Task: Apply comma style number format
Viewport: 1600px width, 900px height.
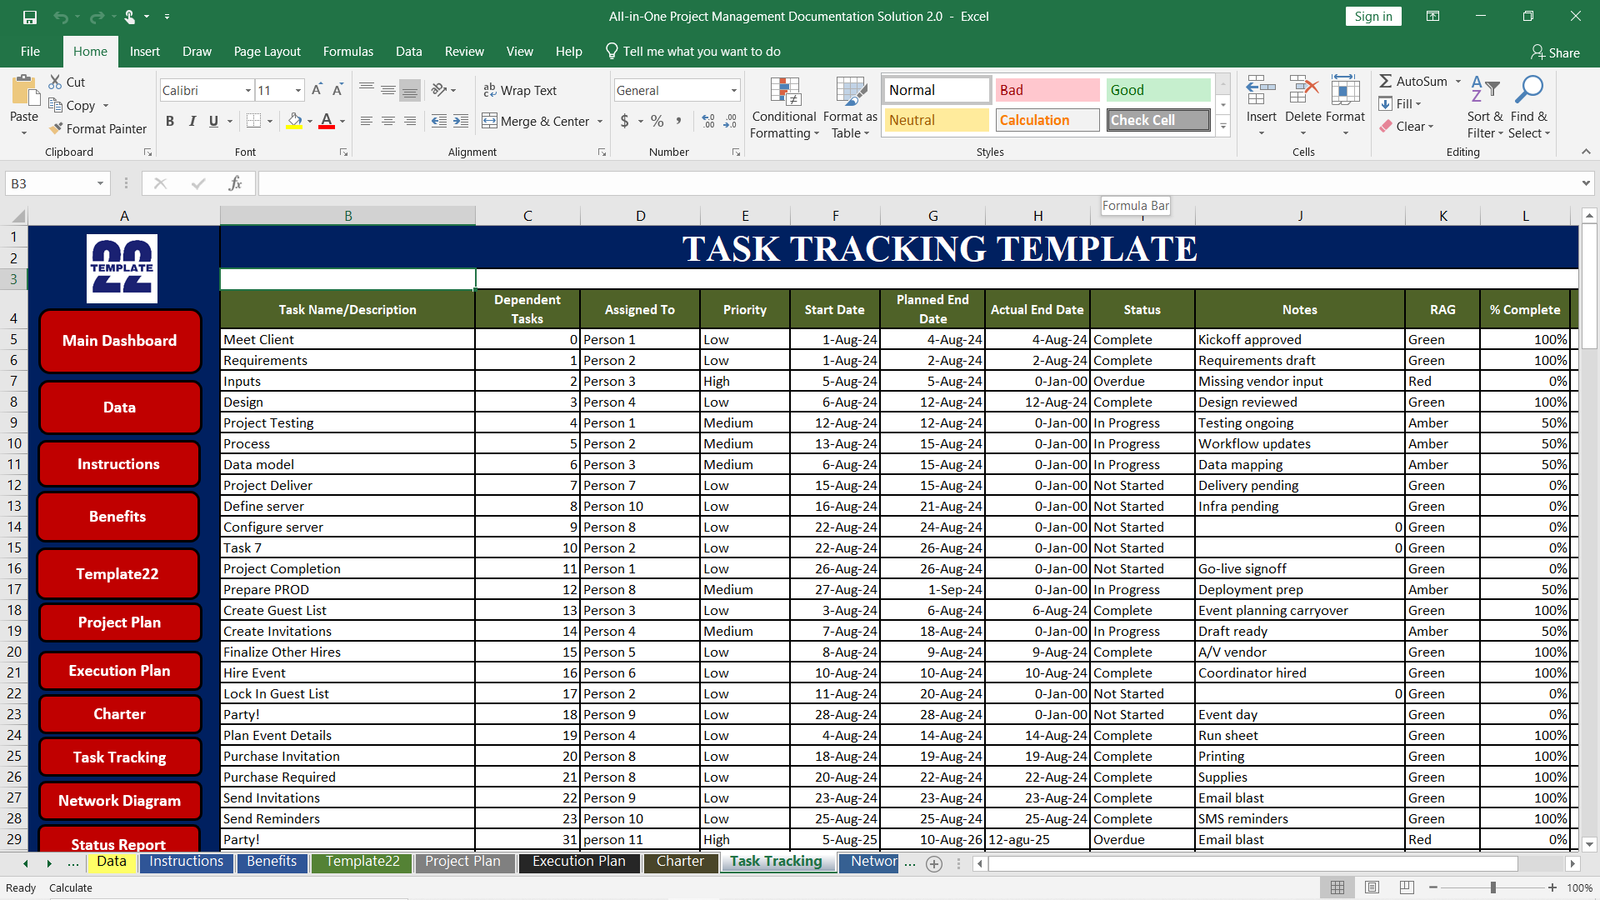Action: 679,121
